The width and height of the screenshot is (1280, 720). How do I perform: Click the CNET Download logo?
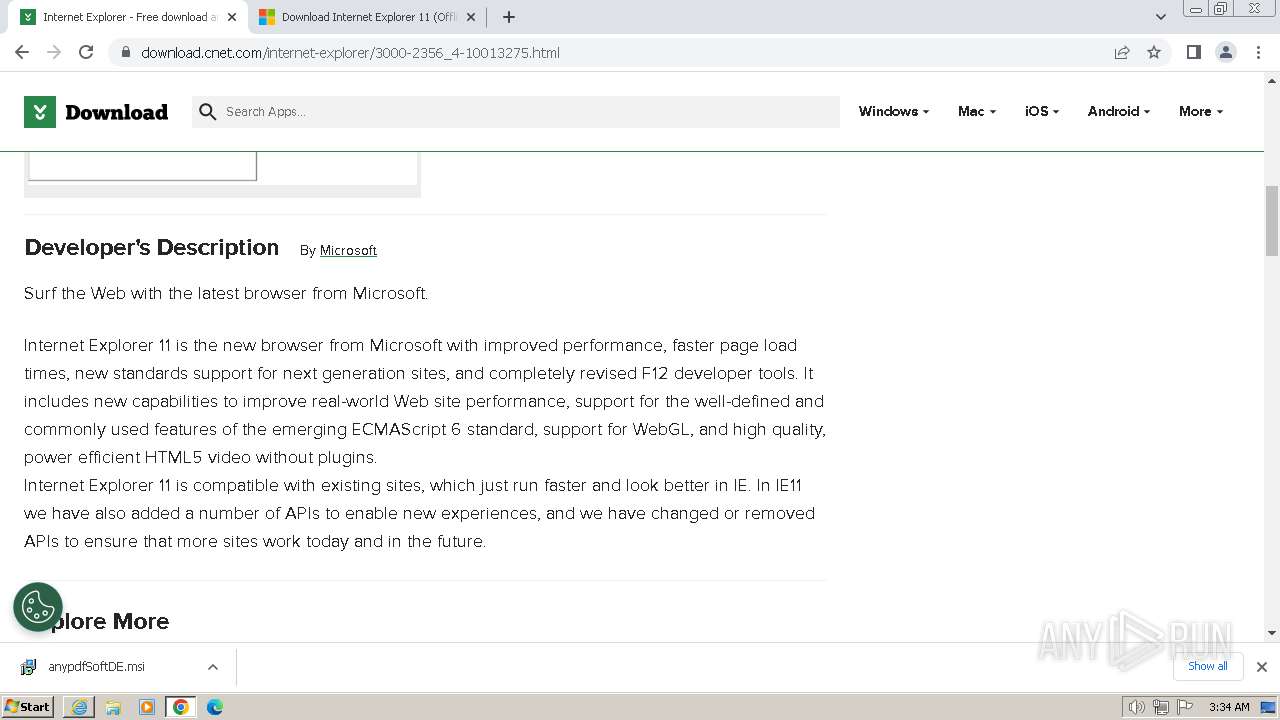(x=96, y=112)
